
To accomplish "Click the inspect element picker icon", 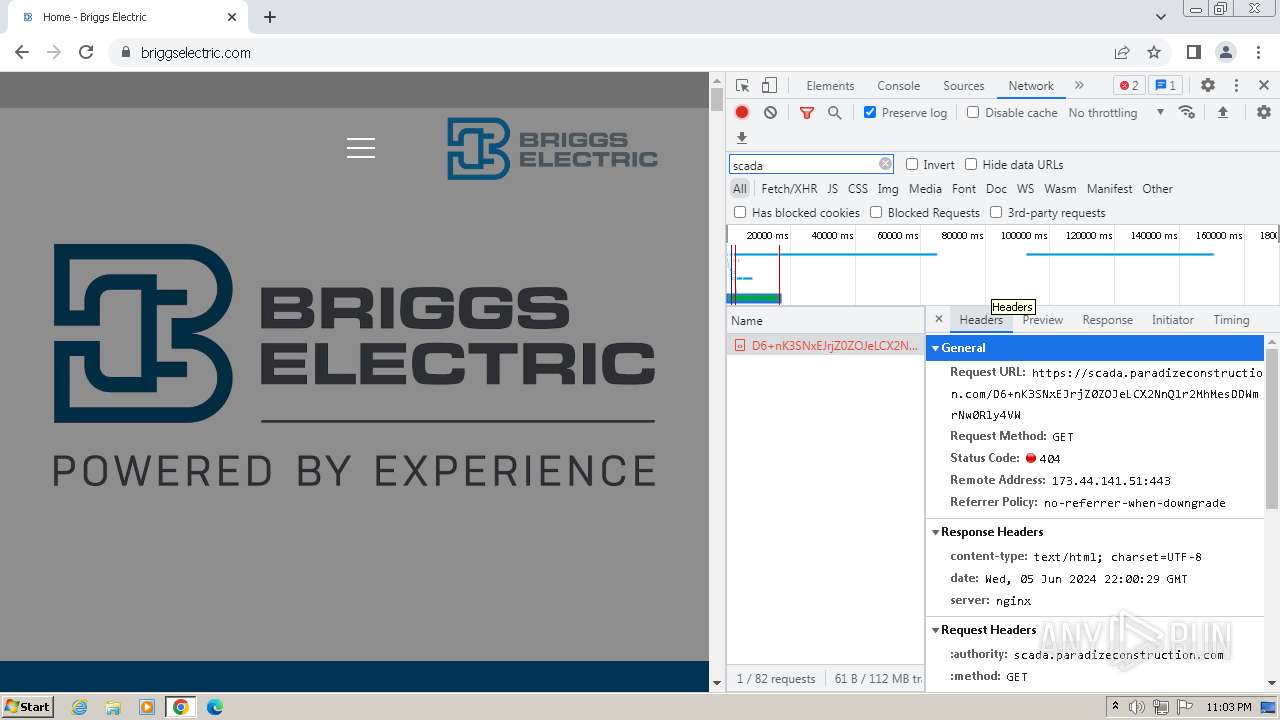I will [742, 86].
